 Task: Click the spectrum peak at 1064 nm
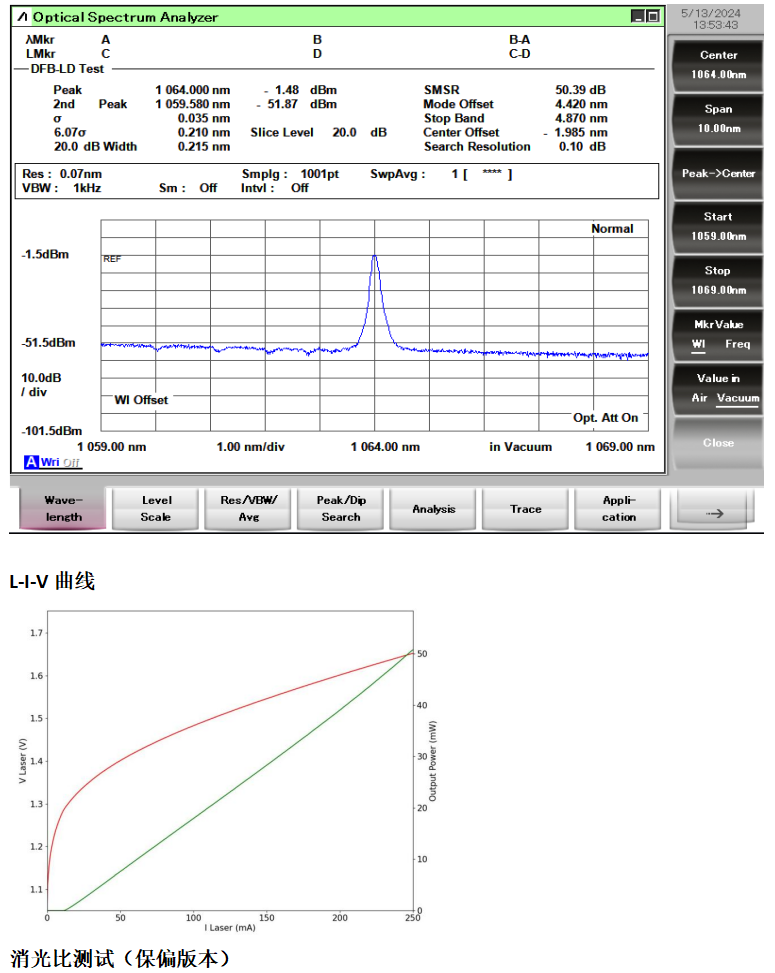point(375,257)
